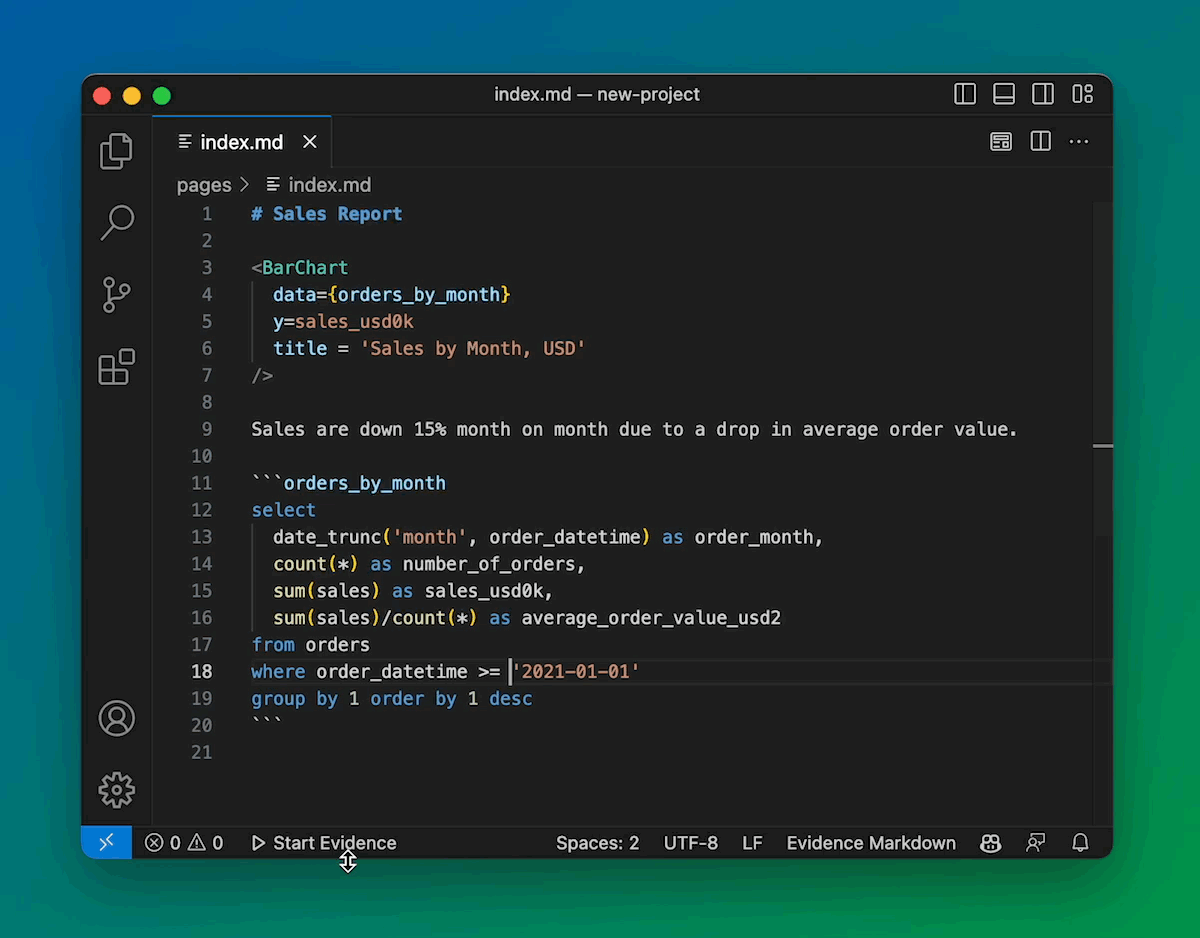
Task: Split the editor to the right
Action: [1040, 142]
